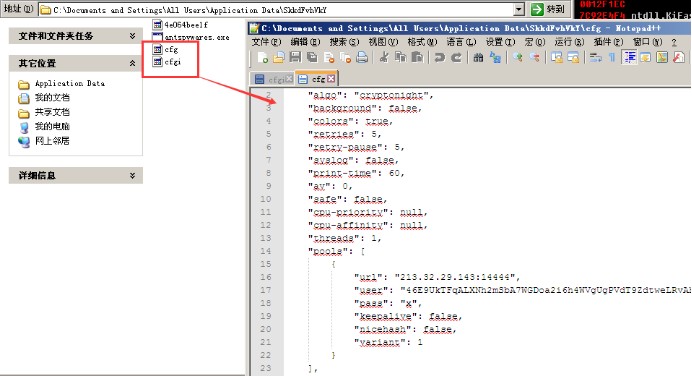692x376 pixels.
Task: Click the Paste icon in Notepad++ toolbar
Action: point(417,57)
